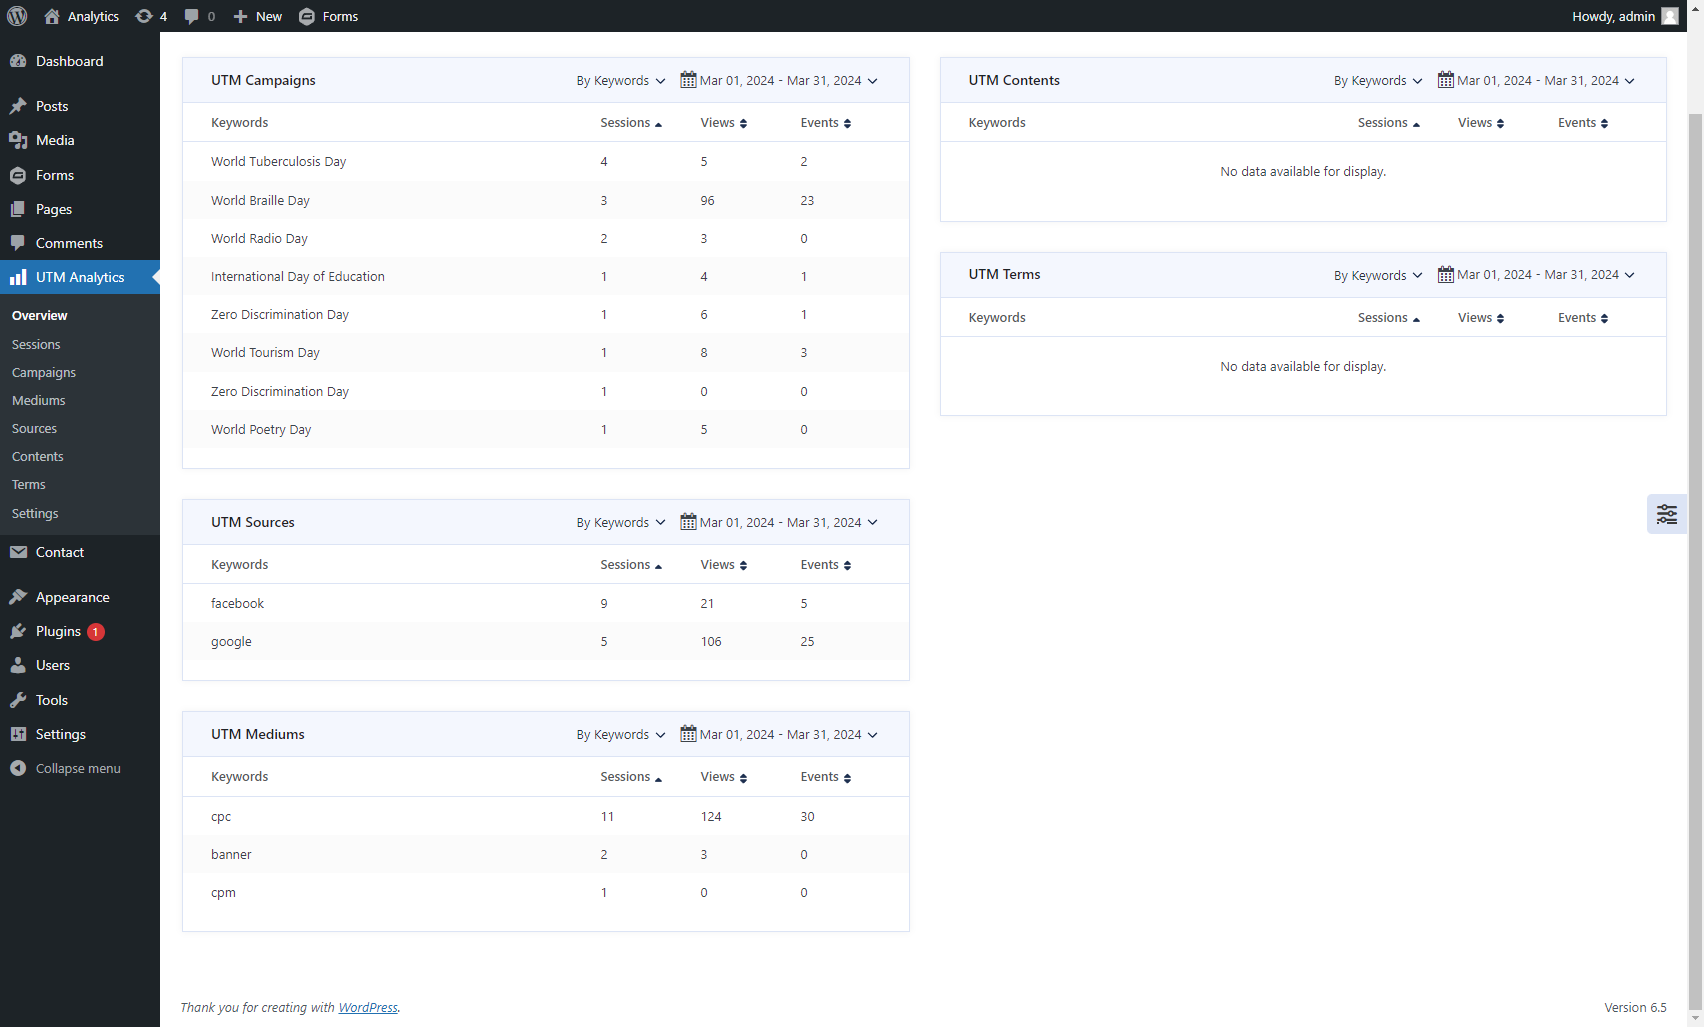1704x1027 pixels.
Task: Open Sessions under UTM Analytics
Action: coord(36,344)
